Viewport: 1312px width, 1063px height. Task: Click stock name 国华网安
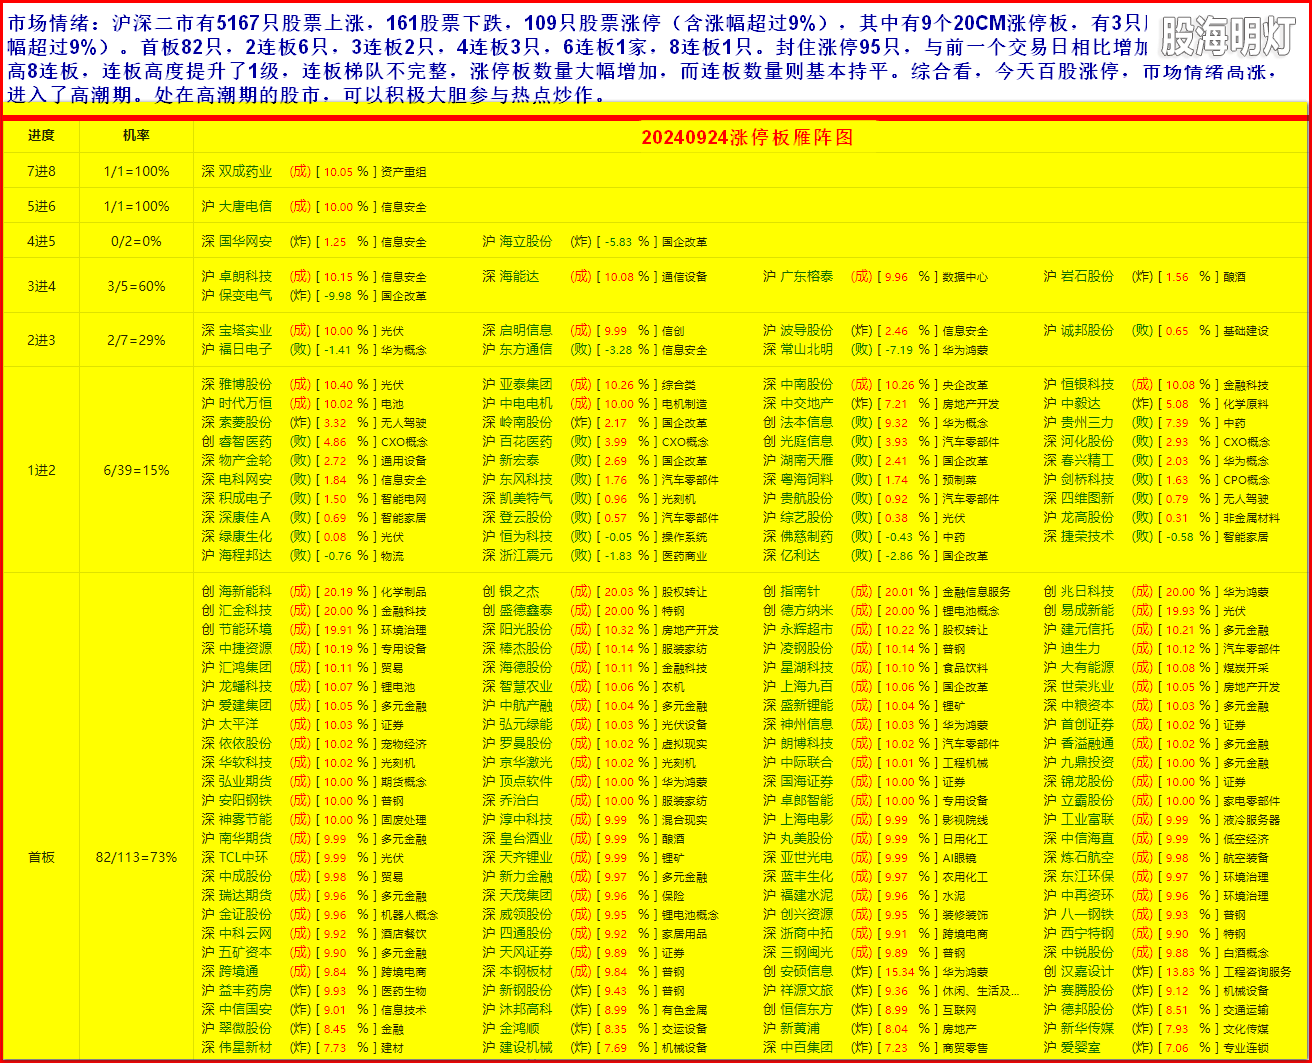tap(245, 241)
